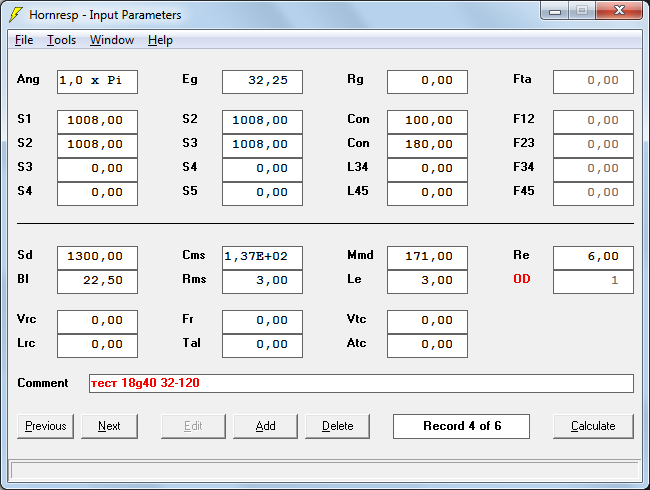
Task: Select the S3 field containing 1008,00
Action: click(x=262, y=146)
